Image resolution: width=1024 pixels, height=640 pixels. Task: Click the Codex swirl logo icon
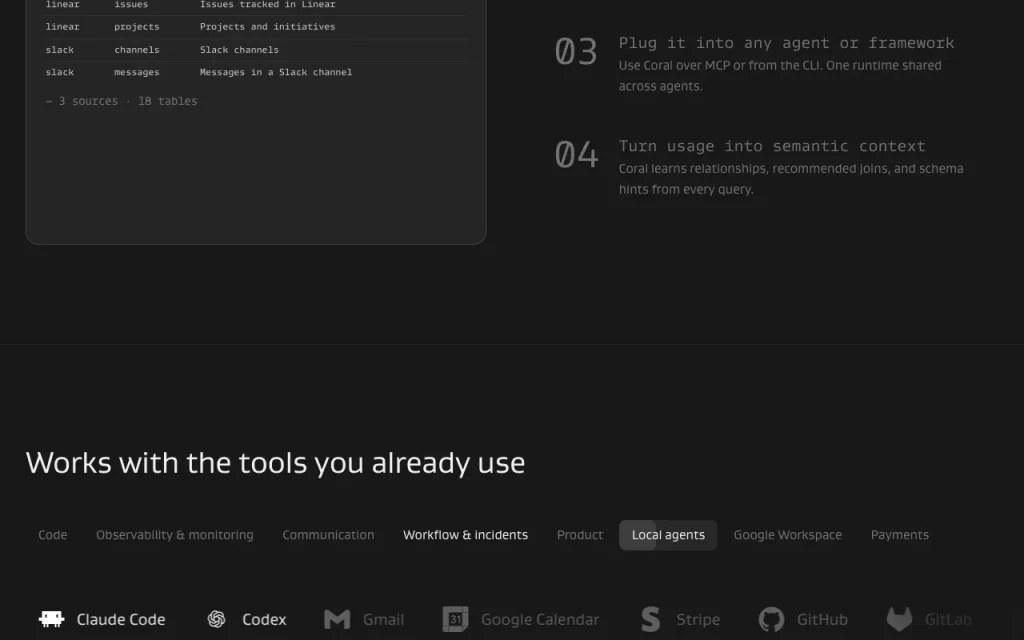click(216, 619)
